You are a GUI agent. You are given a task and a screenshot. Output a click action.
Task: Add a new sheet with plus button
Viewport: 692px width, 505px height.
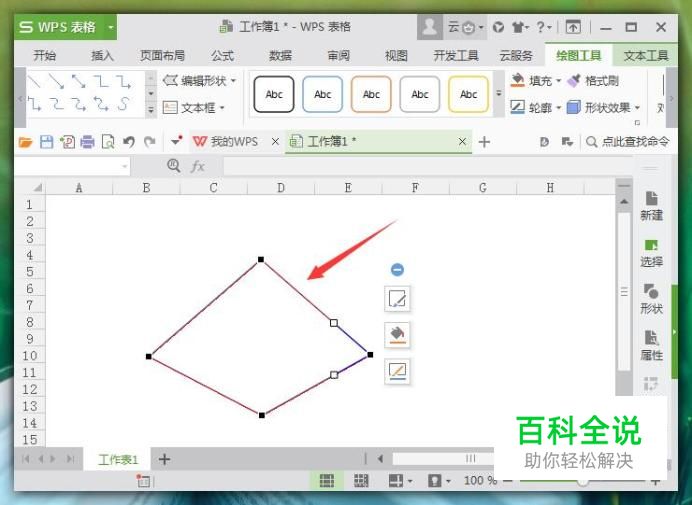click(164, 460)
